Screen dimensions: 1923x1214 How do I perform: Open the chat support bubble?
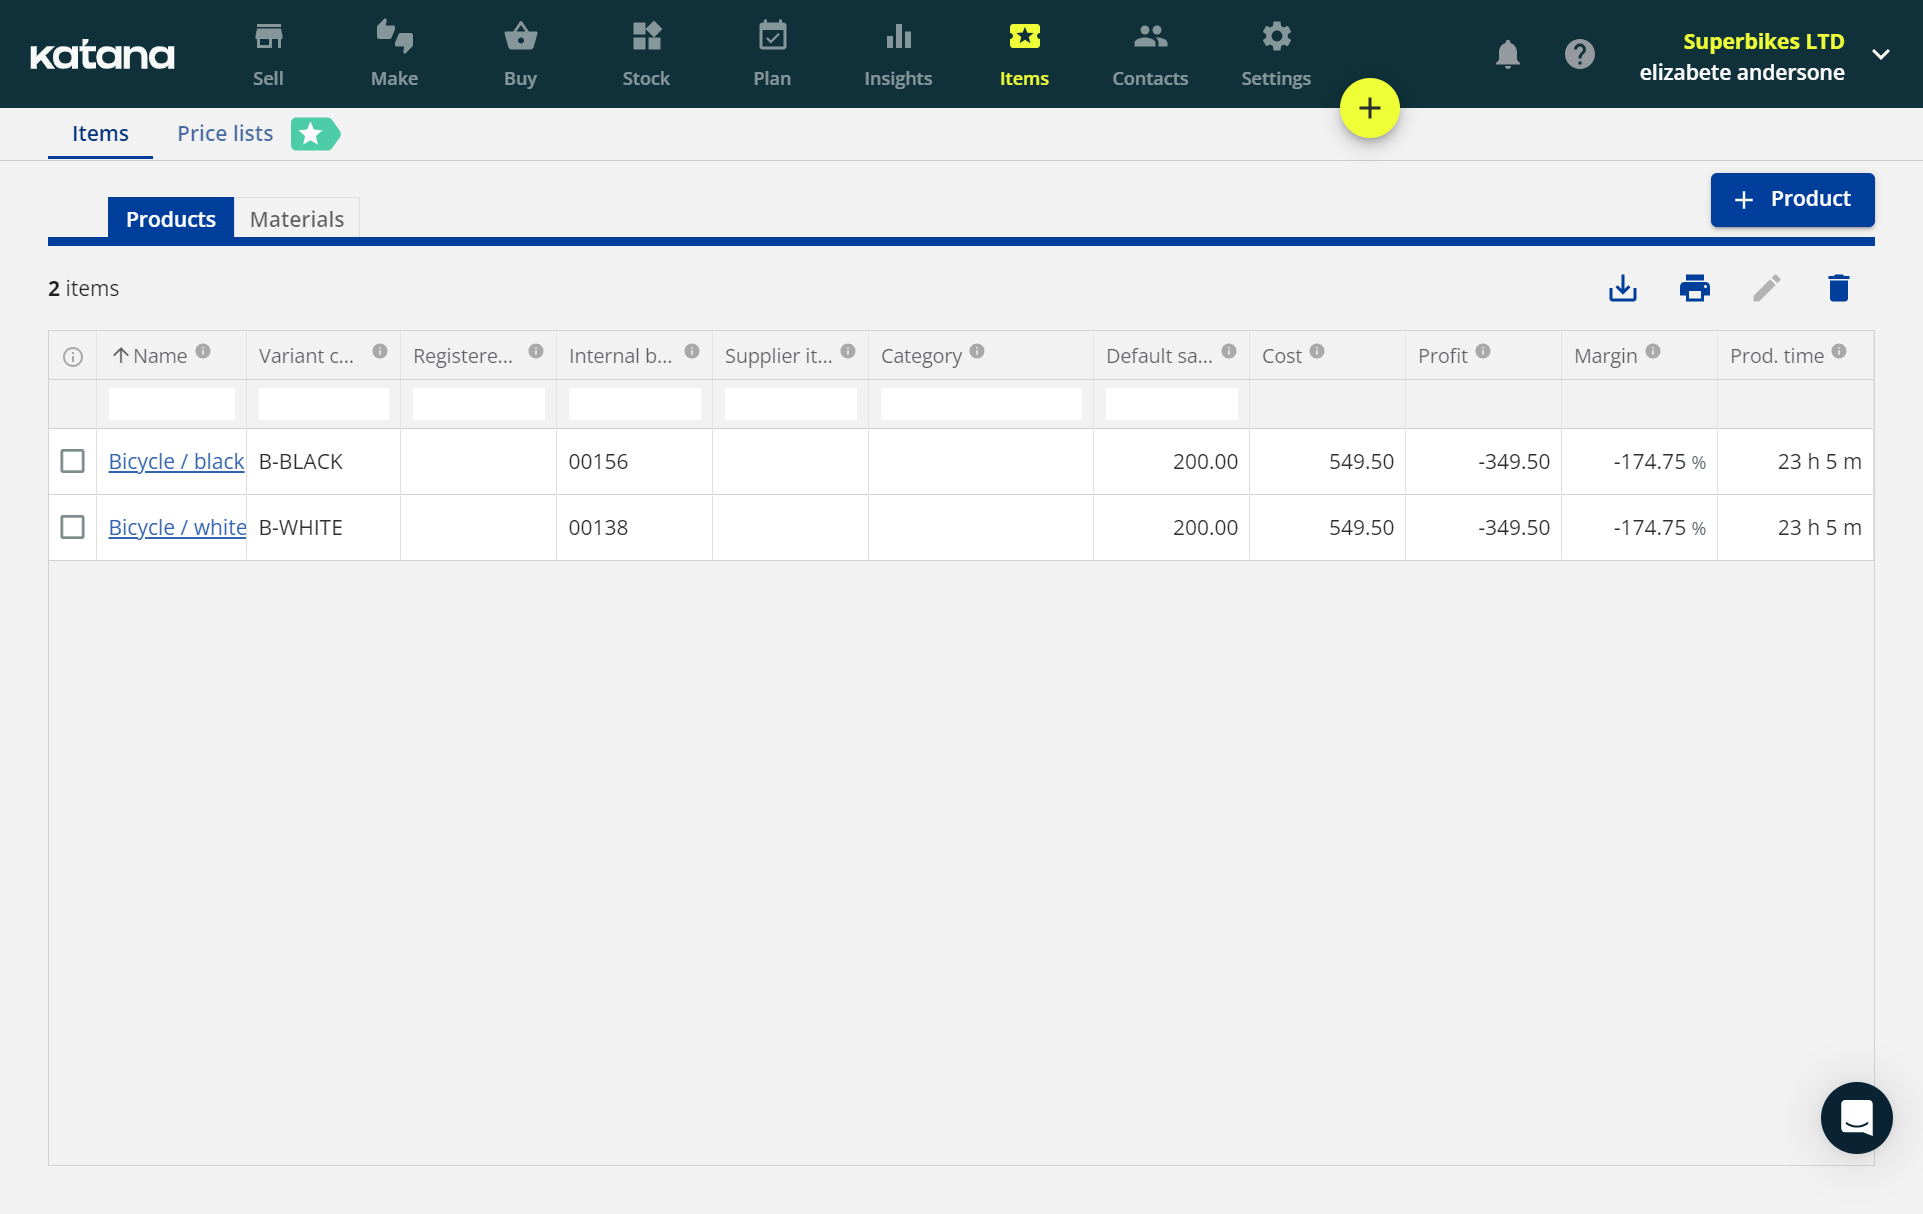click(1856, 1117)
